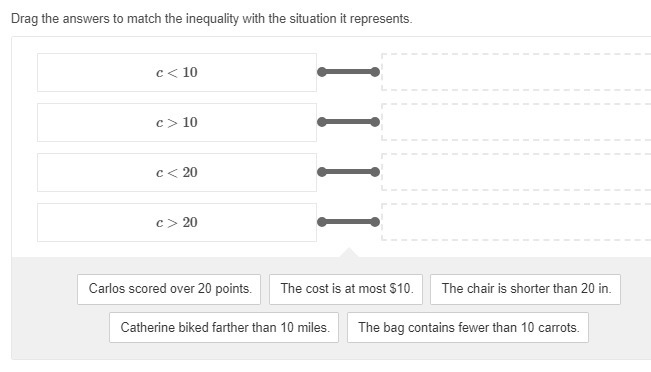This screenshot has height=372, width=651.
Task: Select the 'Carlos scored over 20 points.' answer tile
Action: [169, 289]
